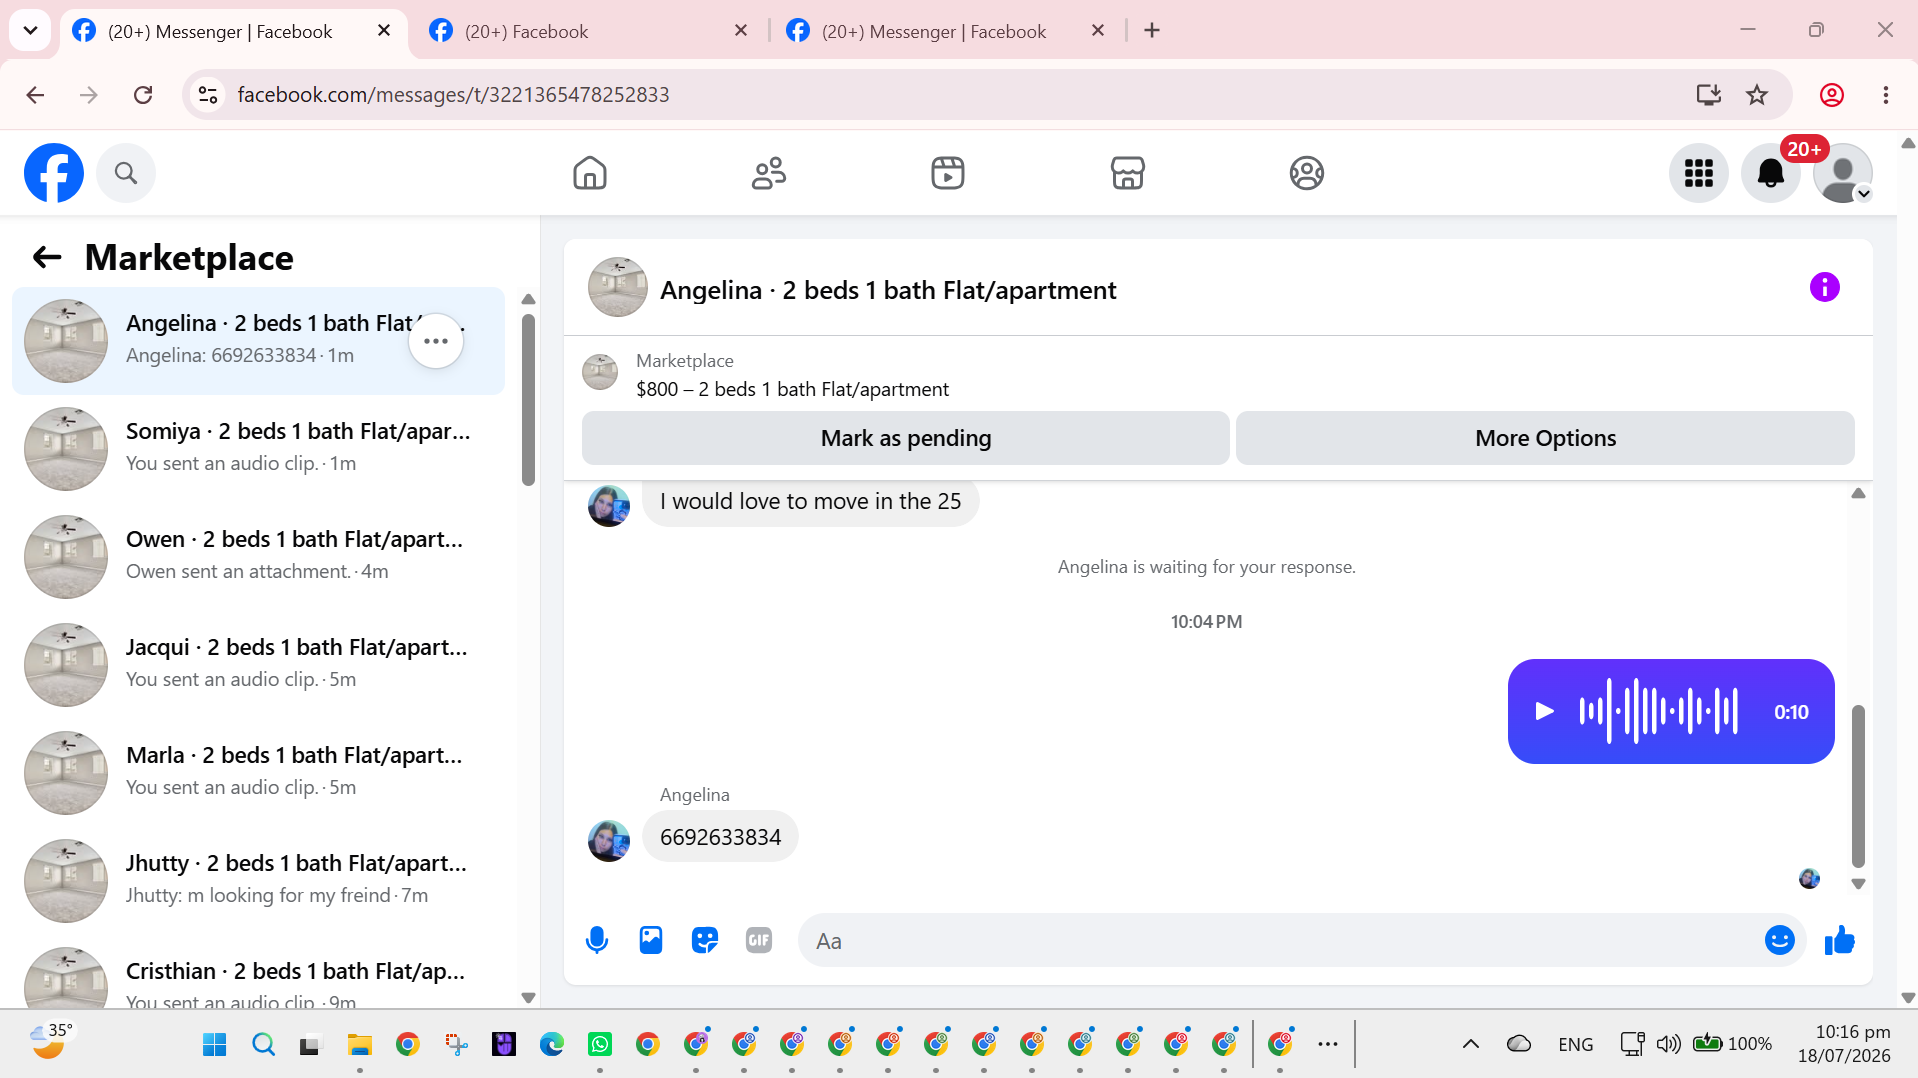This screenshot has width=1918, height=1078.
Task: Open WhatsApp from the taskbar
Action: pos(600,1045)
